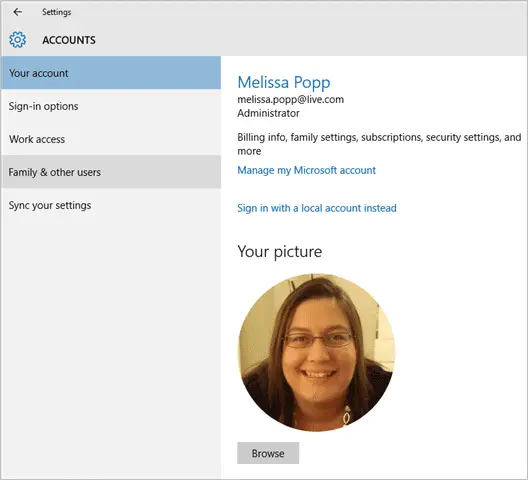Click the circular profile picture

point(316,352)
